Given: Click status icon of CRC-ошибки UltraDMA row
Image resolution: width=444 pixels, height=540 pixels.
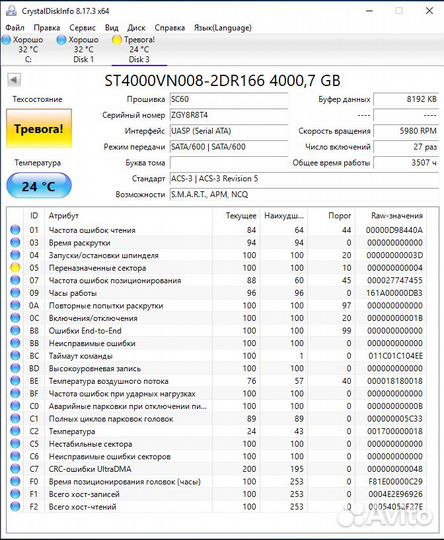Looking at the screenshot, I should coord(15,469).
